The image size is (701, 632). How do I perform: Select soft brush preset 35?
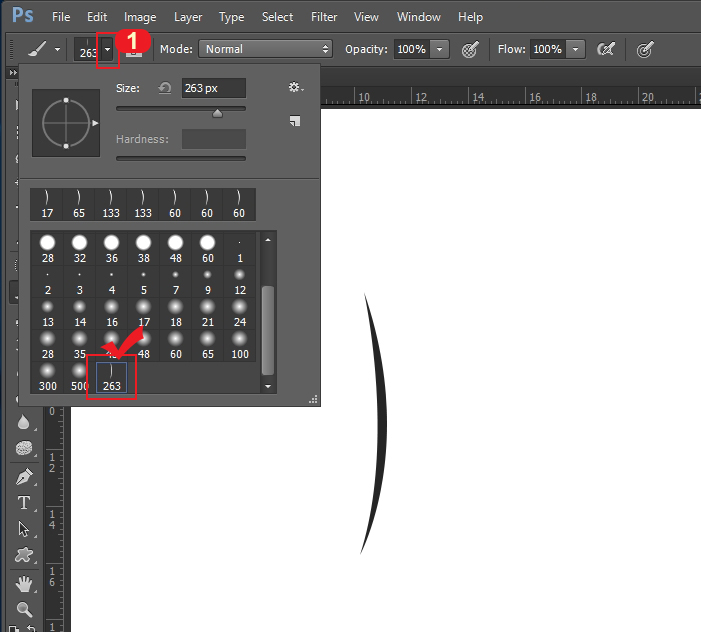point(80,345)
